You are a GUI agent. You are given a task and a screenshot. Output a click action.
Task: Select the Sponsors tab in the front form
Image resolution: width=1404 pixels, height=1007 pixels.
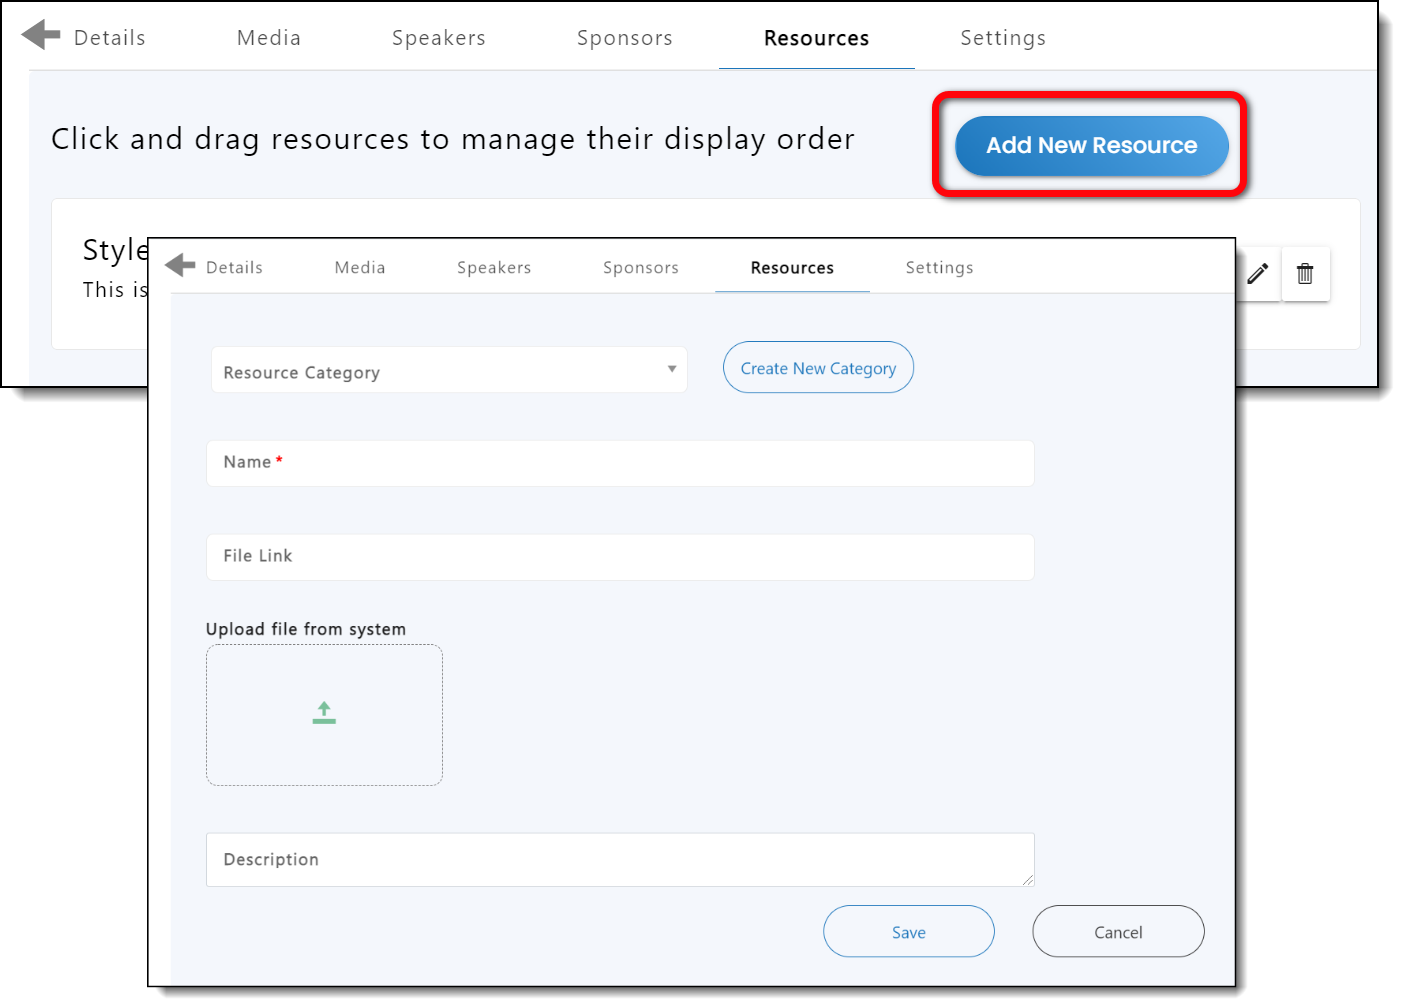(640, 268)
